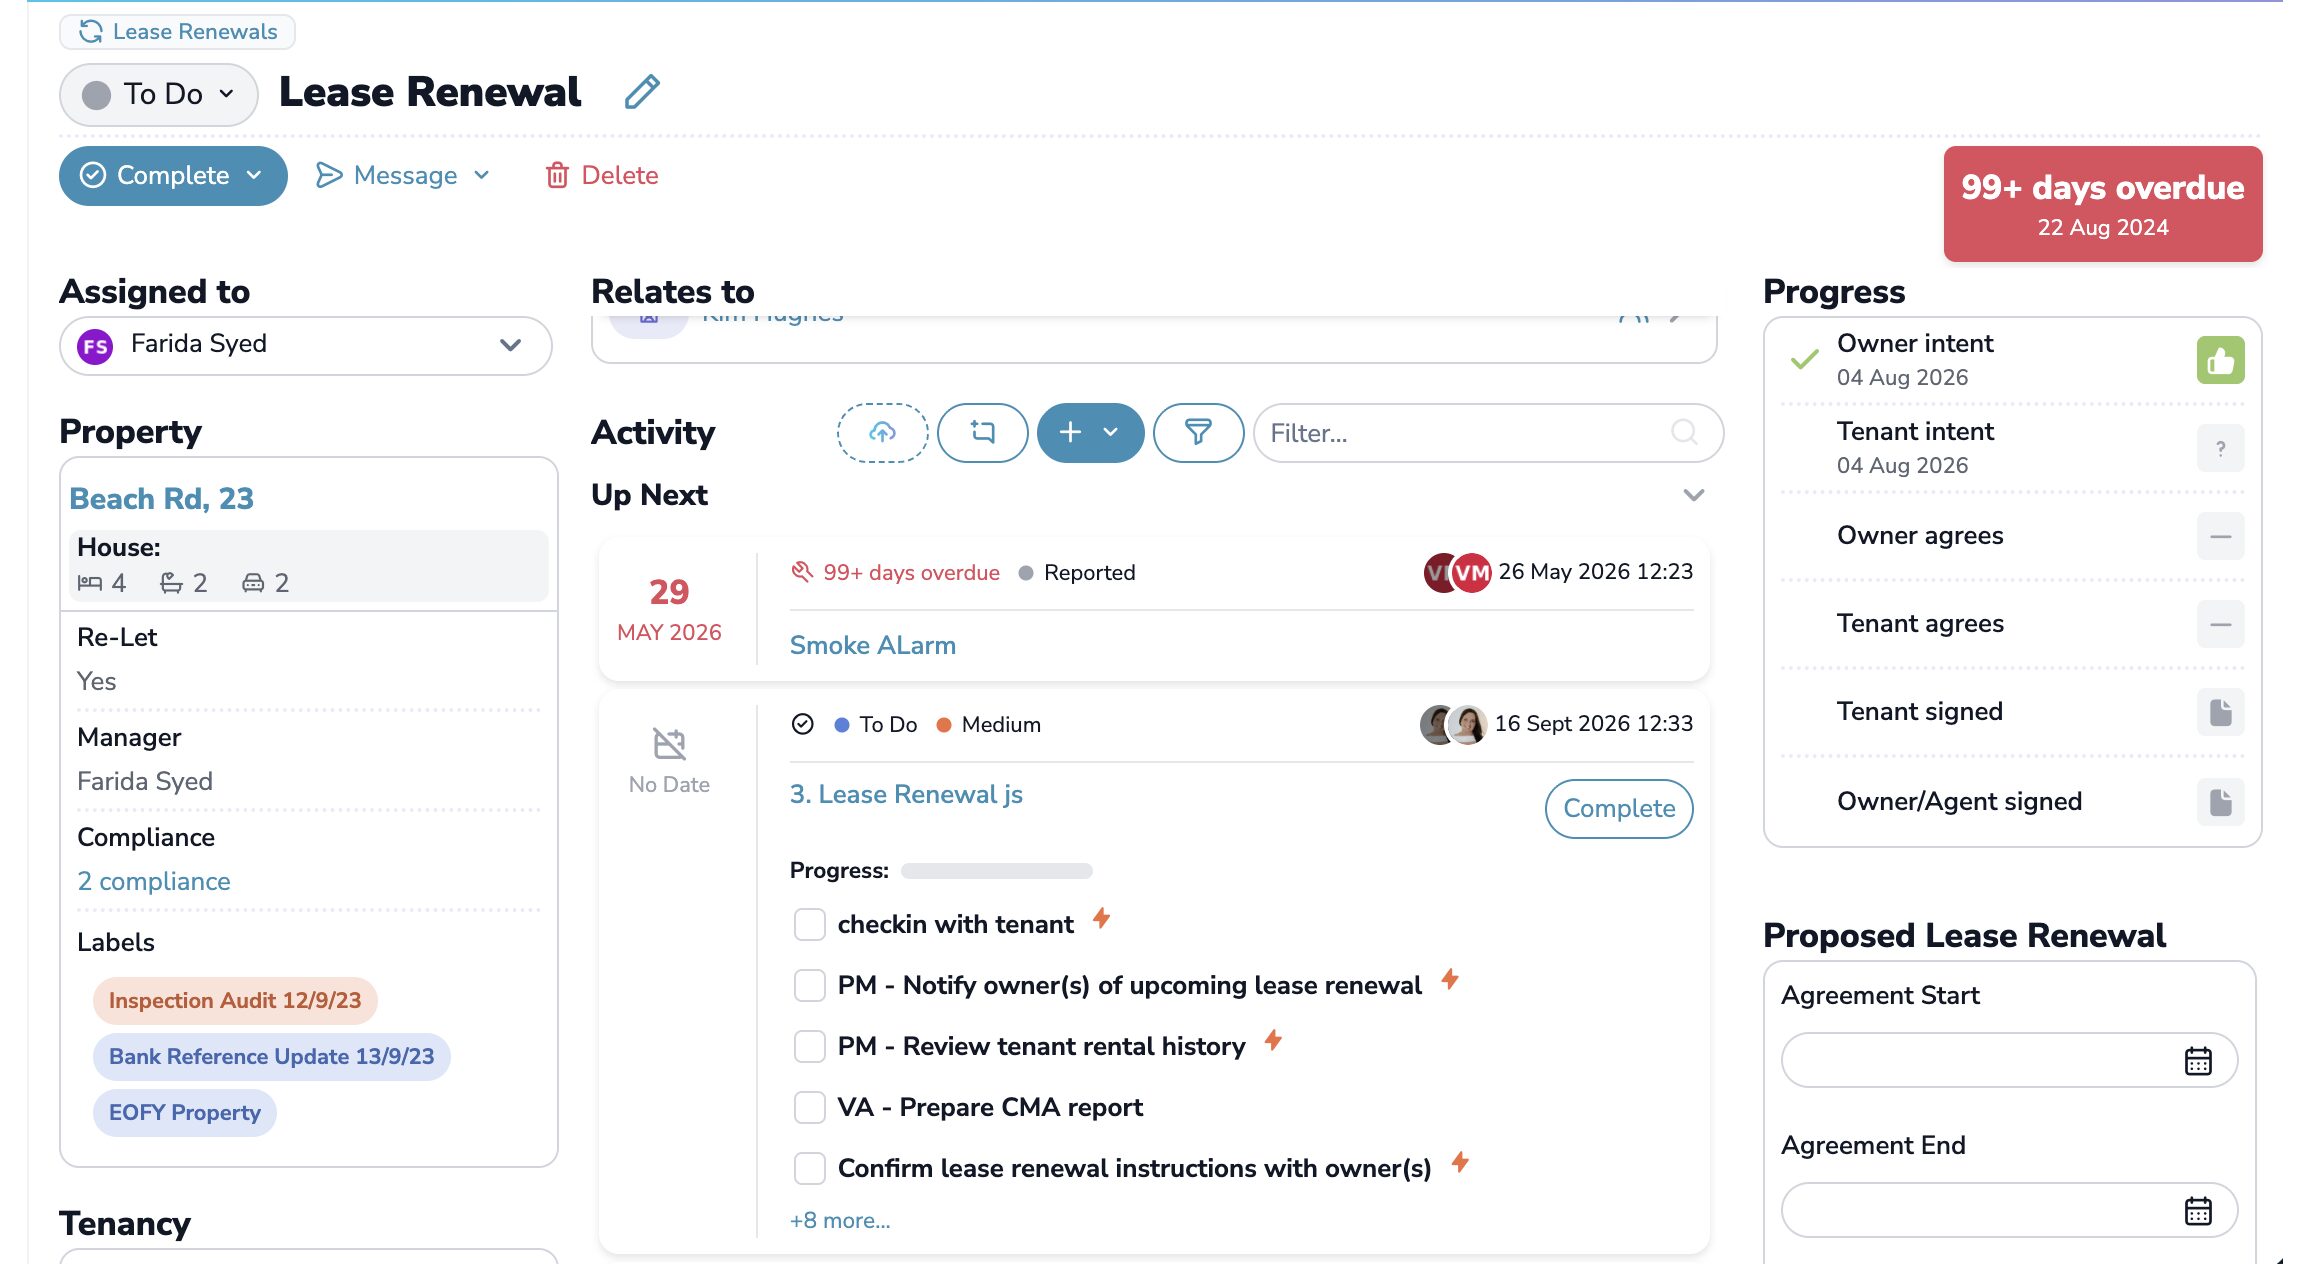2310x1264 pixels.
Task: Click the search magnifier in Filter field
Action: pos(1684,432)
